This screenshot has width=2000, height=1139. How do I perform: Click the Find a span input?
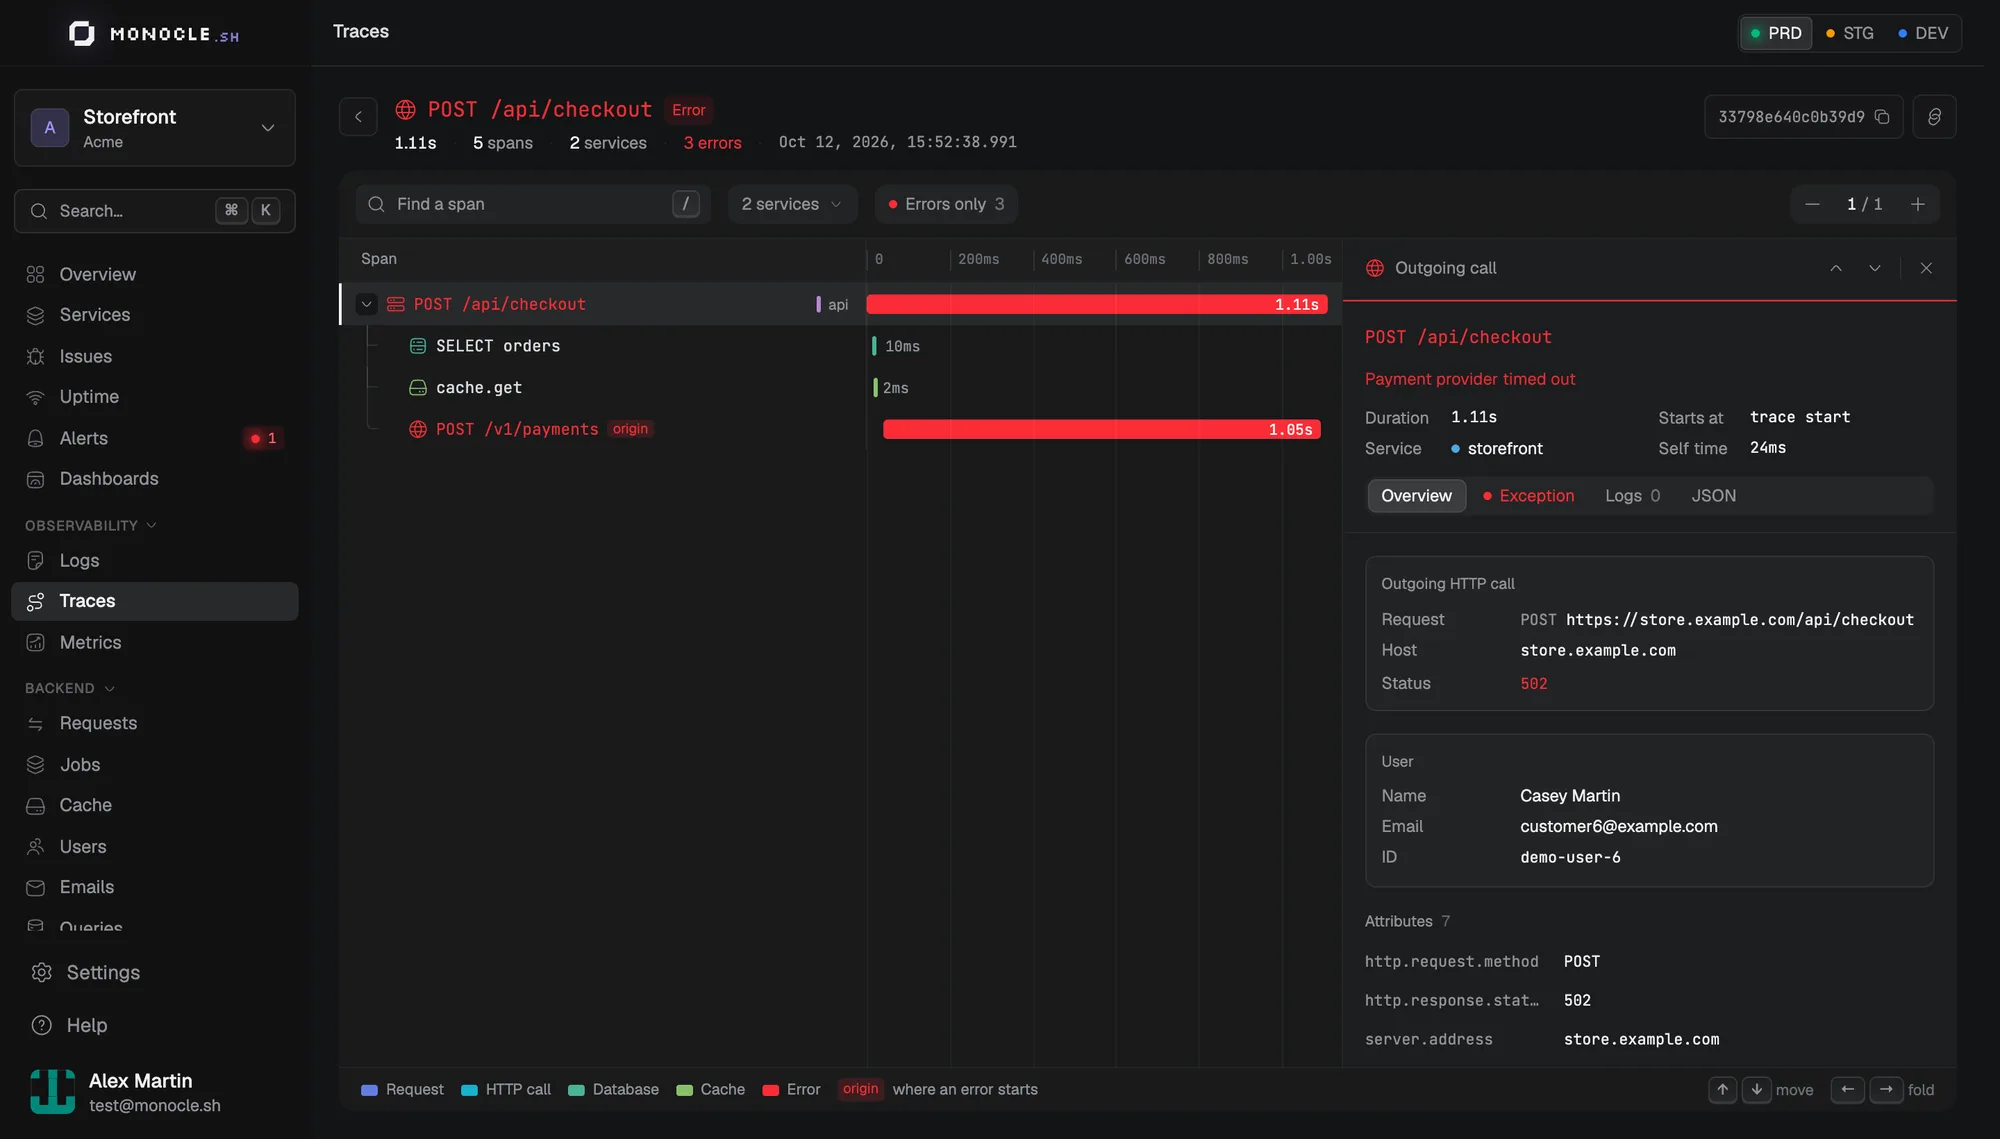point(533,204)
